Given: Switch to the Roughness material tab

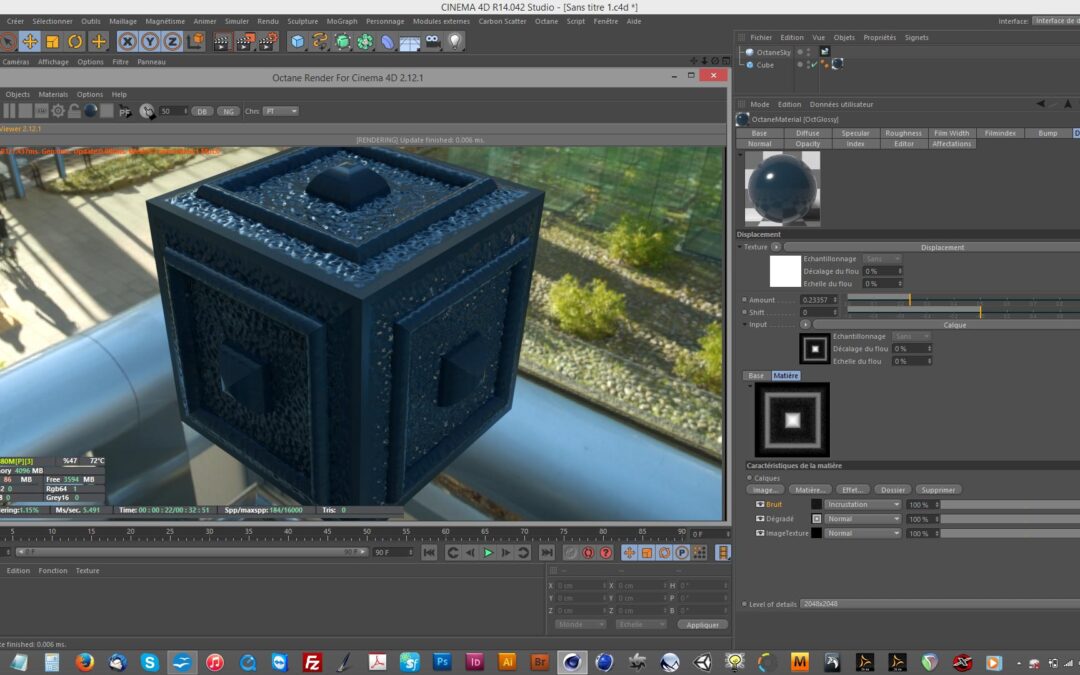Looking at the screenshot, I should [903, 133].
